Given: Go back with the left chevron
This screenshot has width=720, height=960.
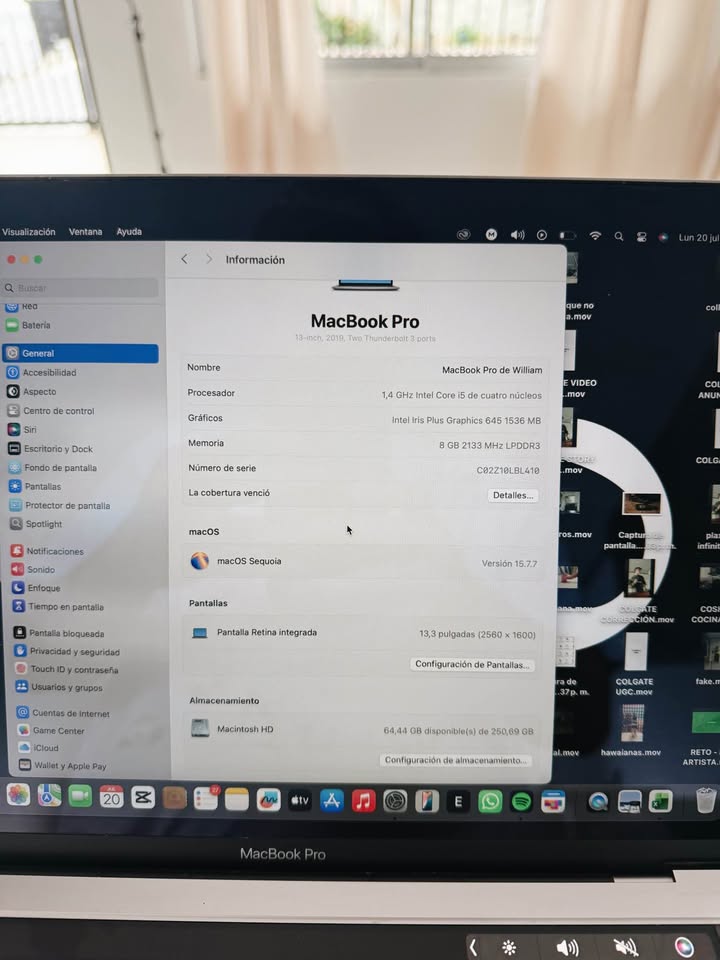Looking at the screenshot, I should [x=184, y=259].
